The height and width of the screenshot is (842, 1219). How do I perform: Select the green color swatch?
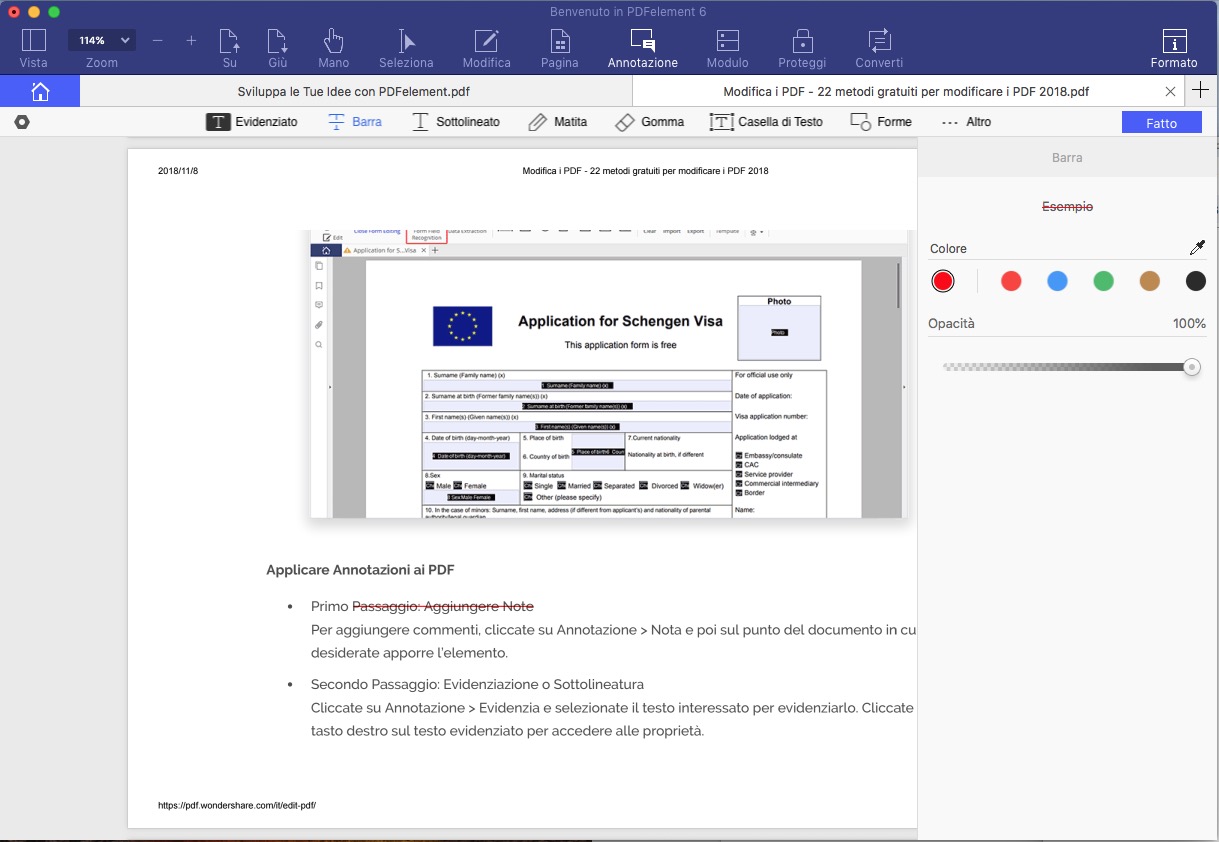click(1103, 281)
